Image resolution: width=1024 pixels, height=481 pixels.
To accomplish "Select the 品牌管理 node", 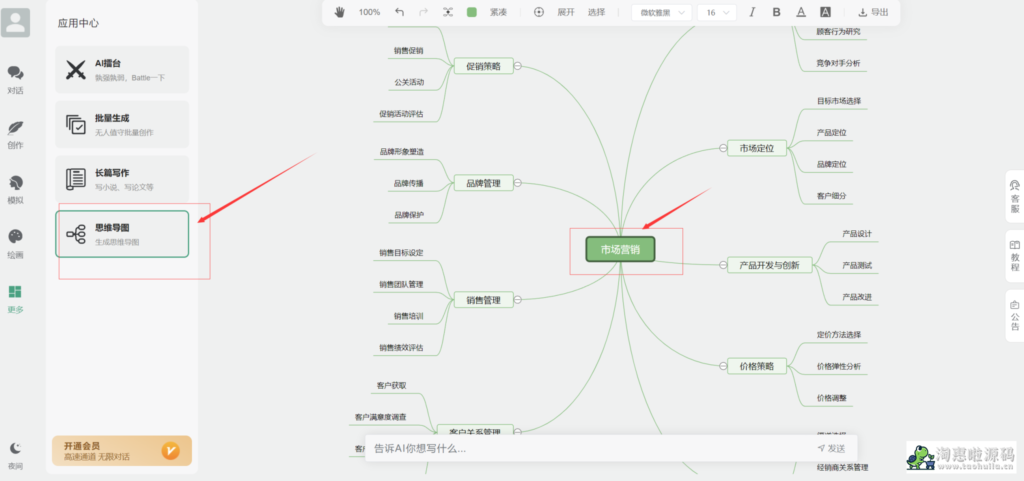I will point(483,183).
